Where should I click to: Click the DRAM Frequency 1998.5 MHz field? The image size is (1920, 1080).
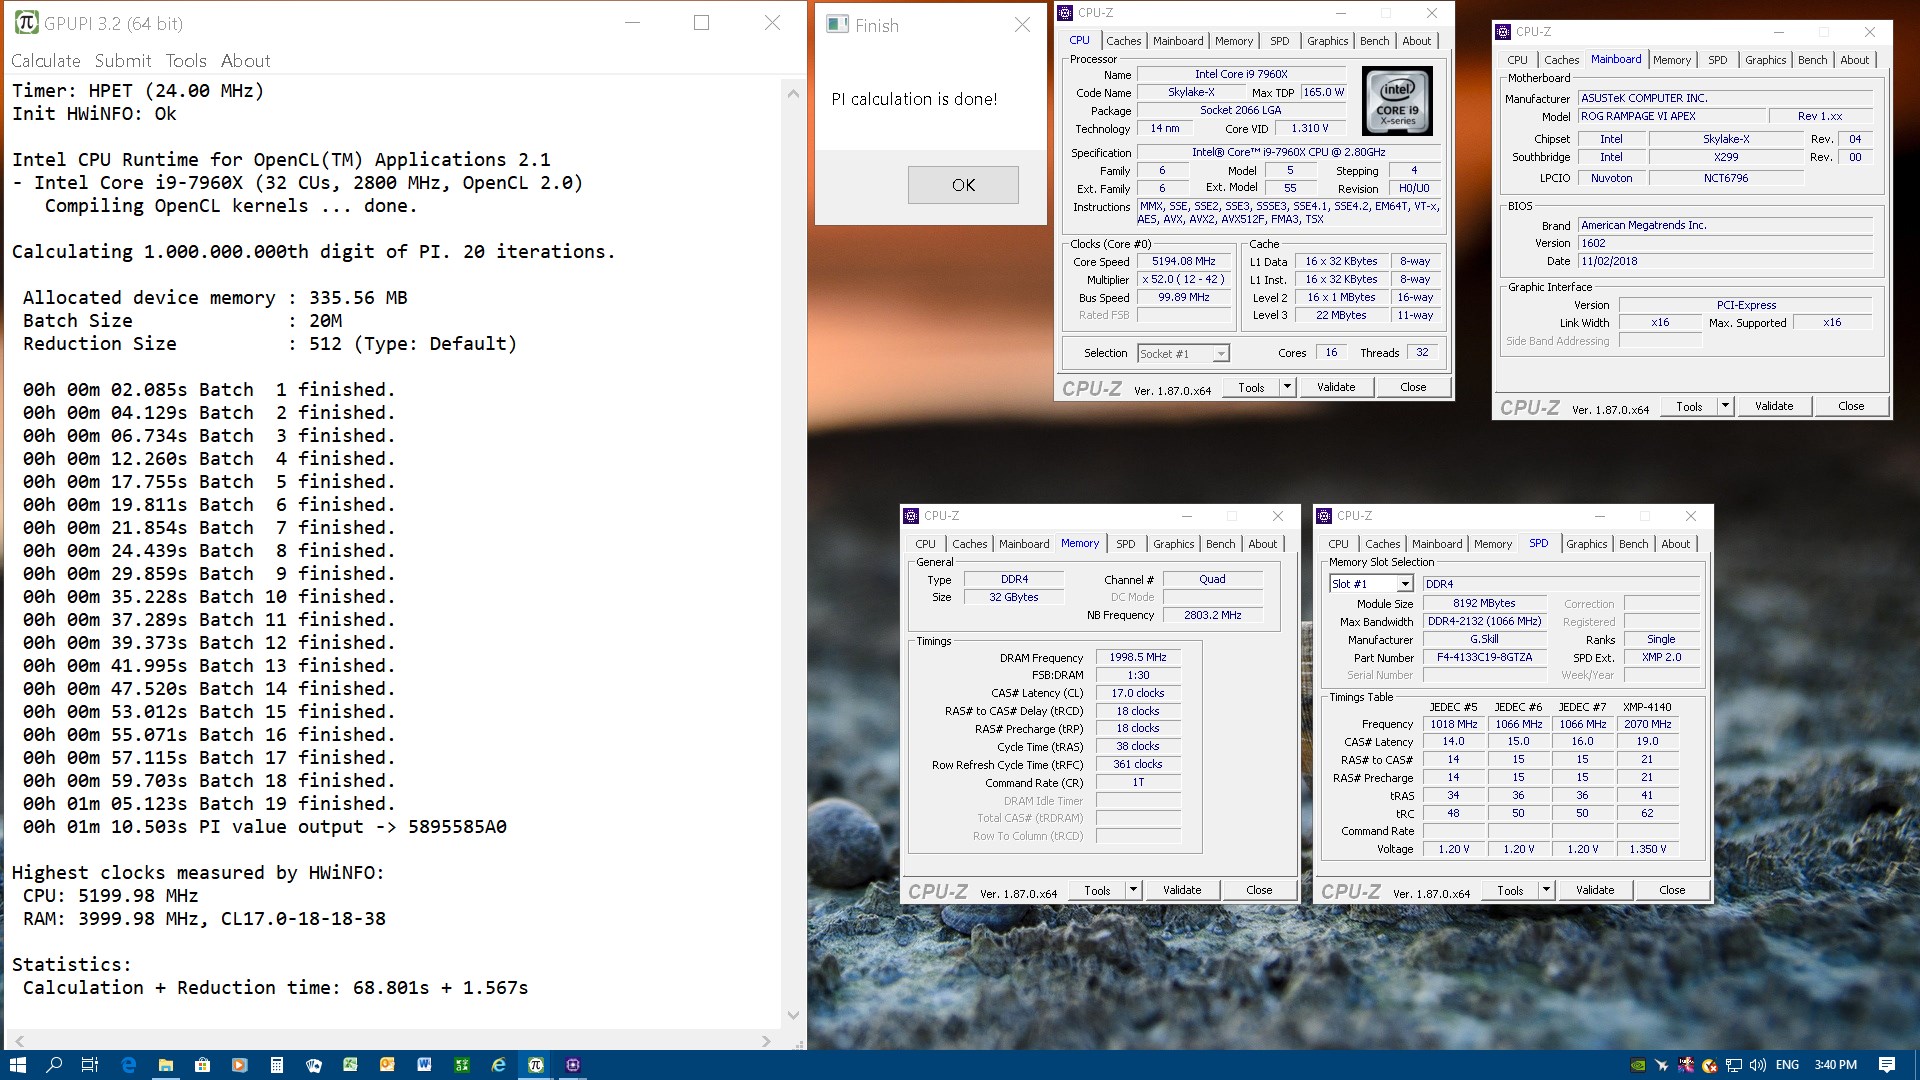[x=1137, y=657]
